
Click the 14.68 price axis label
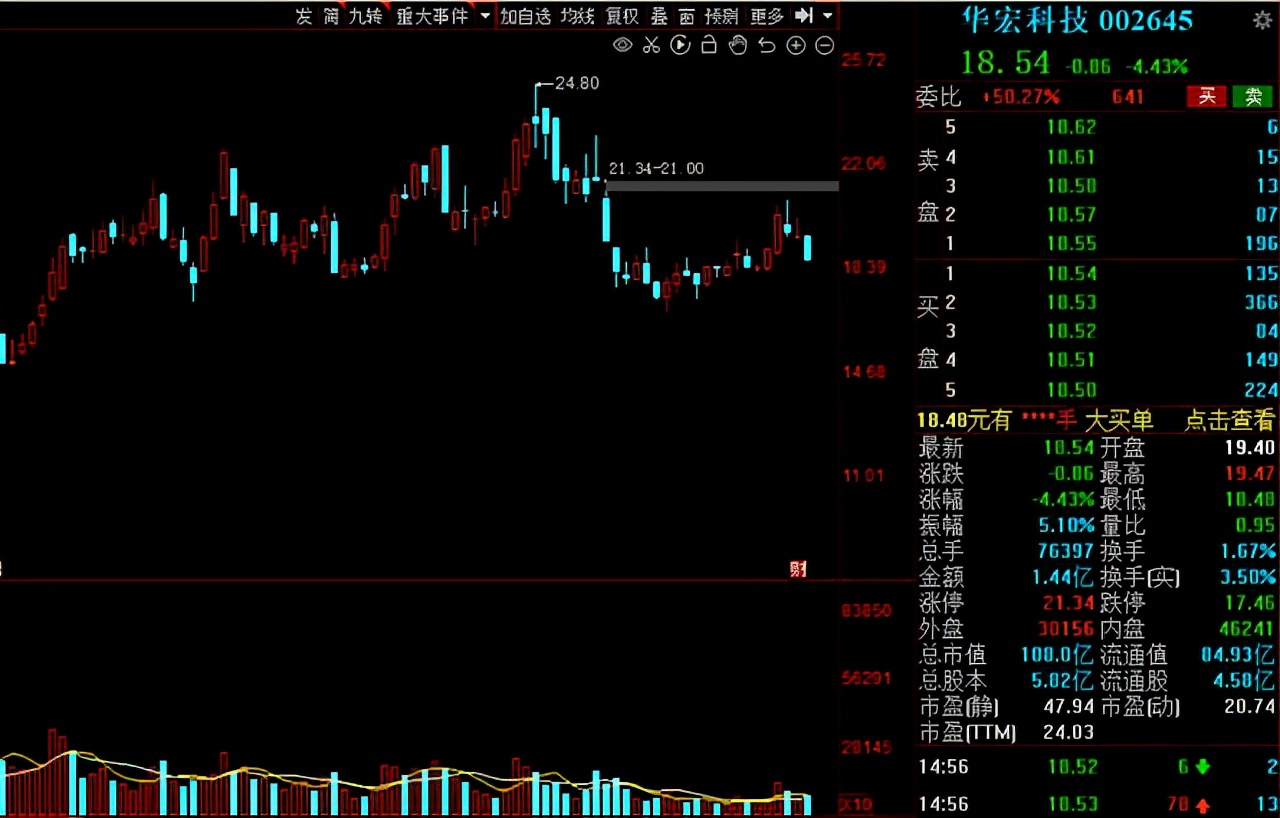pyautogui.click(x=865, y=372)
